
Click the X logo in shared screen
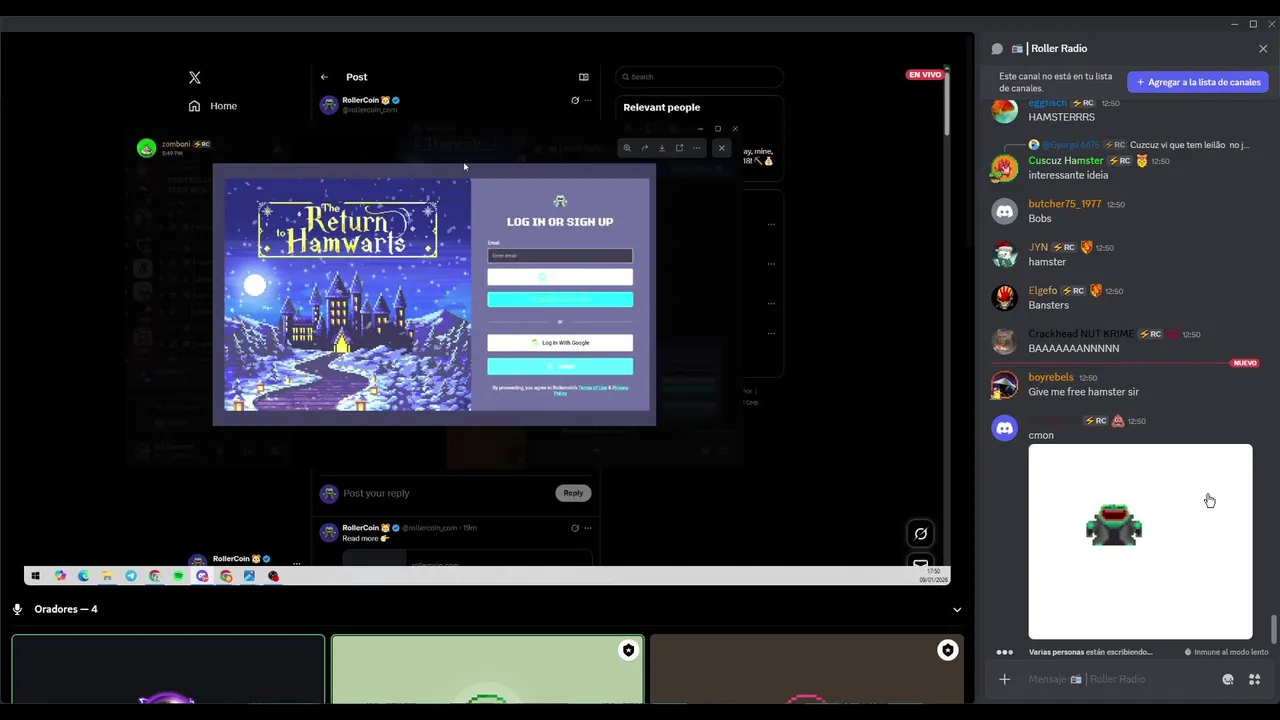pyautogui.click(x=195, y=77)
